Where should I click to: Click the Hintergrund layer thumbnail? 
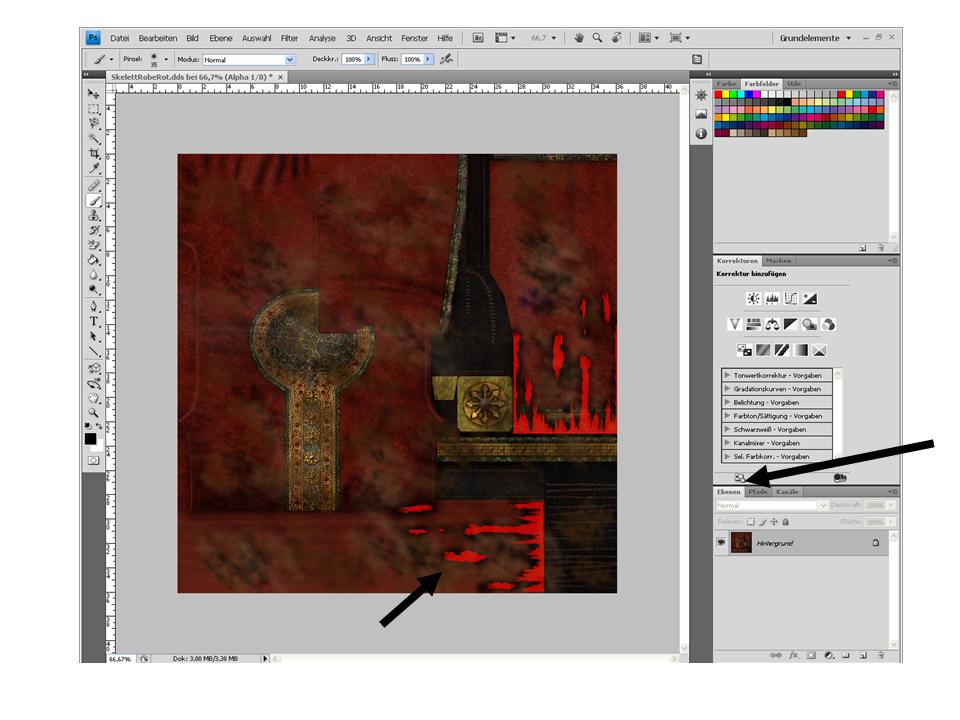click(x=741, y=542)
